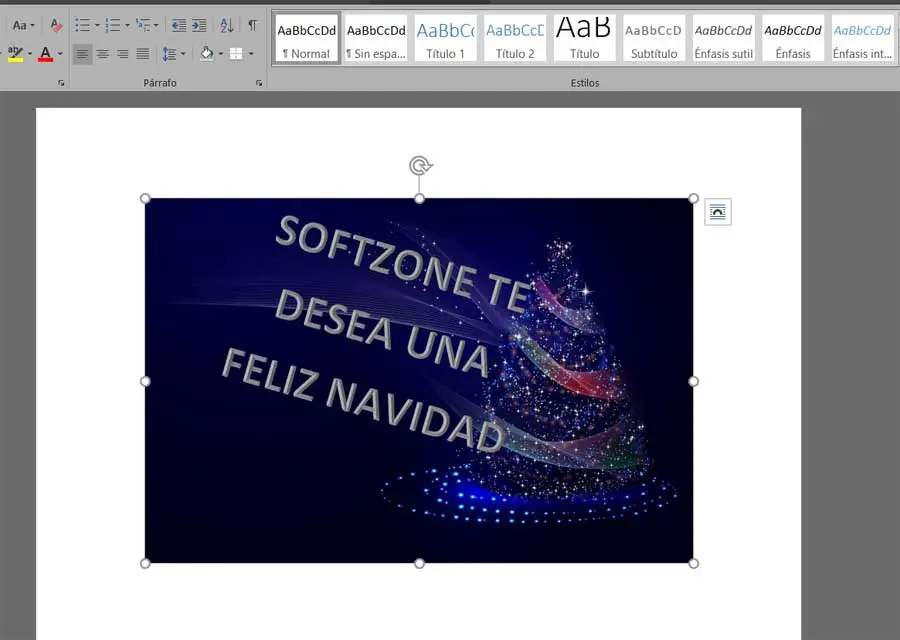Click the image rotation handle
The height and width of the screenshot is (640, 900).
click(420, 165)
